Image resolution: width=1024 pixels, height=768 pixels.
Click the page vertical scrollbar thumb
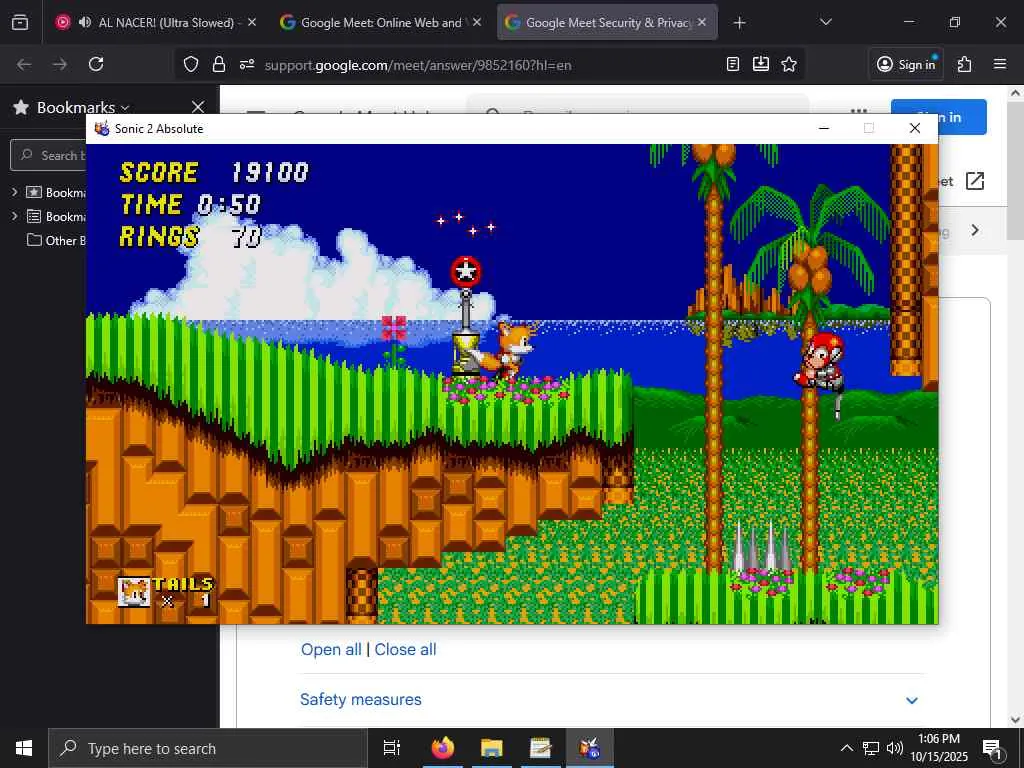coord(1016,170)
